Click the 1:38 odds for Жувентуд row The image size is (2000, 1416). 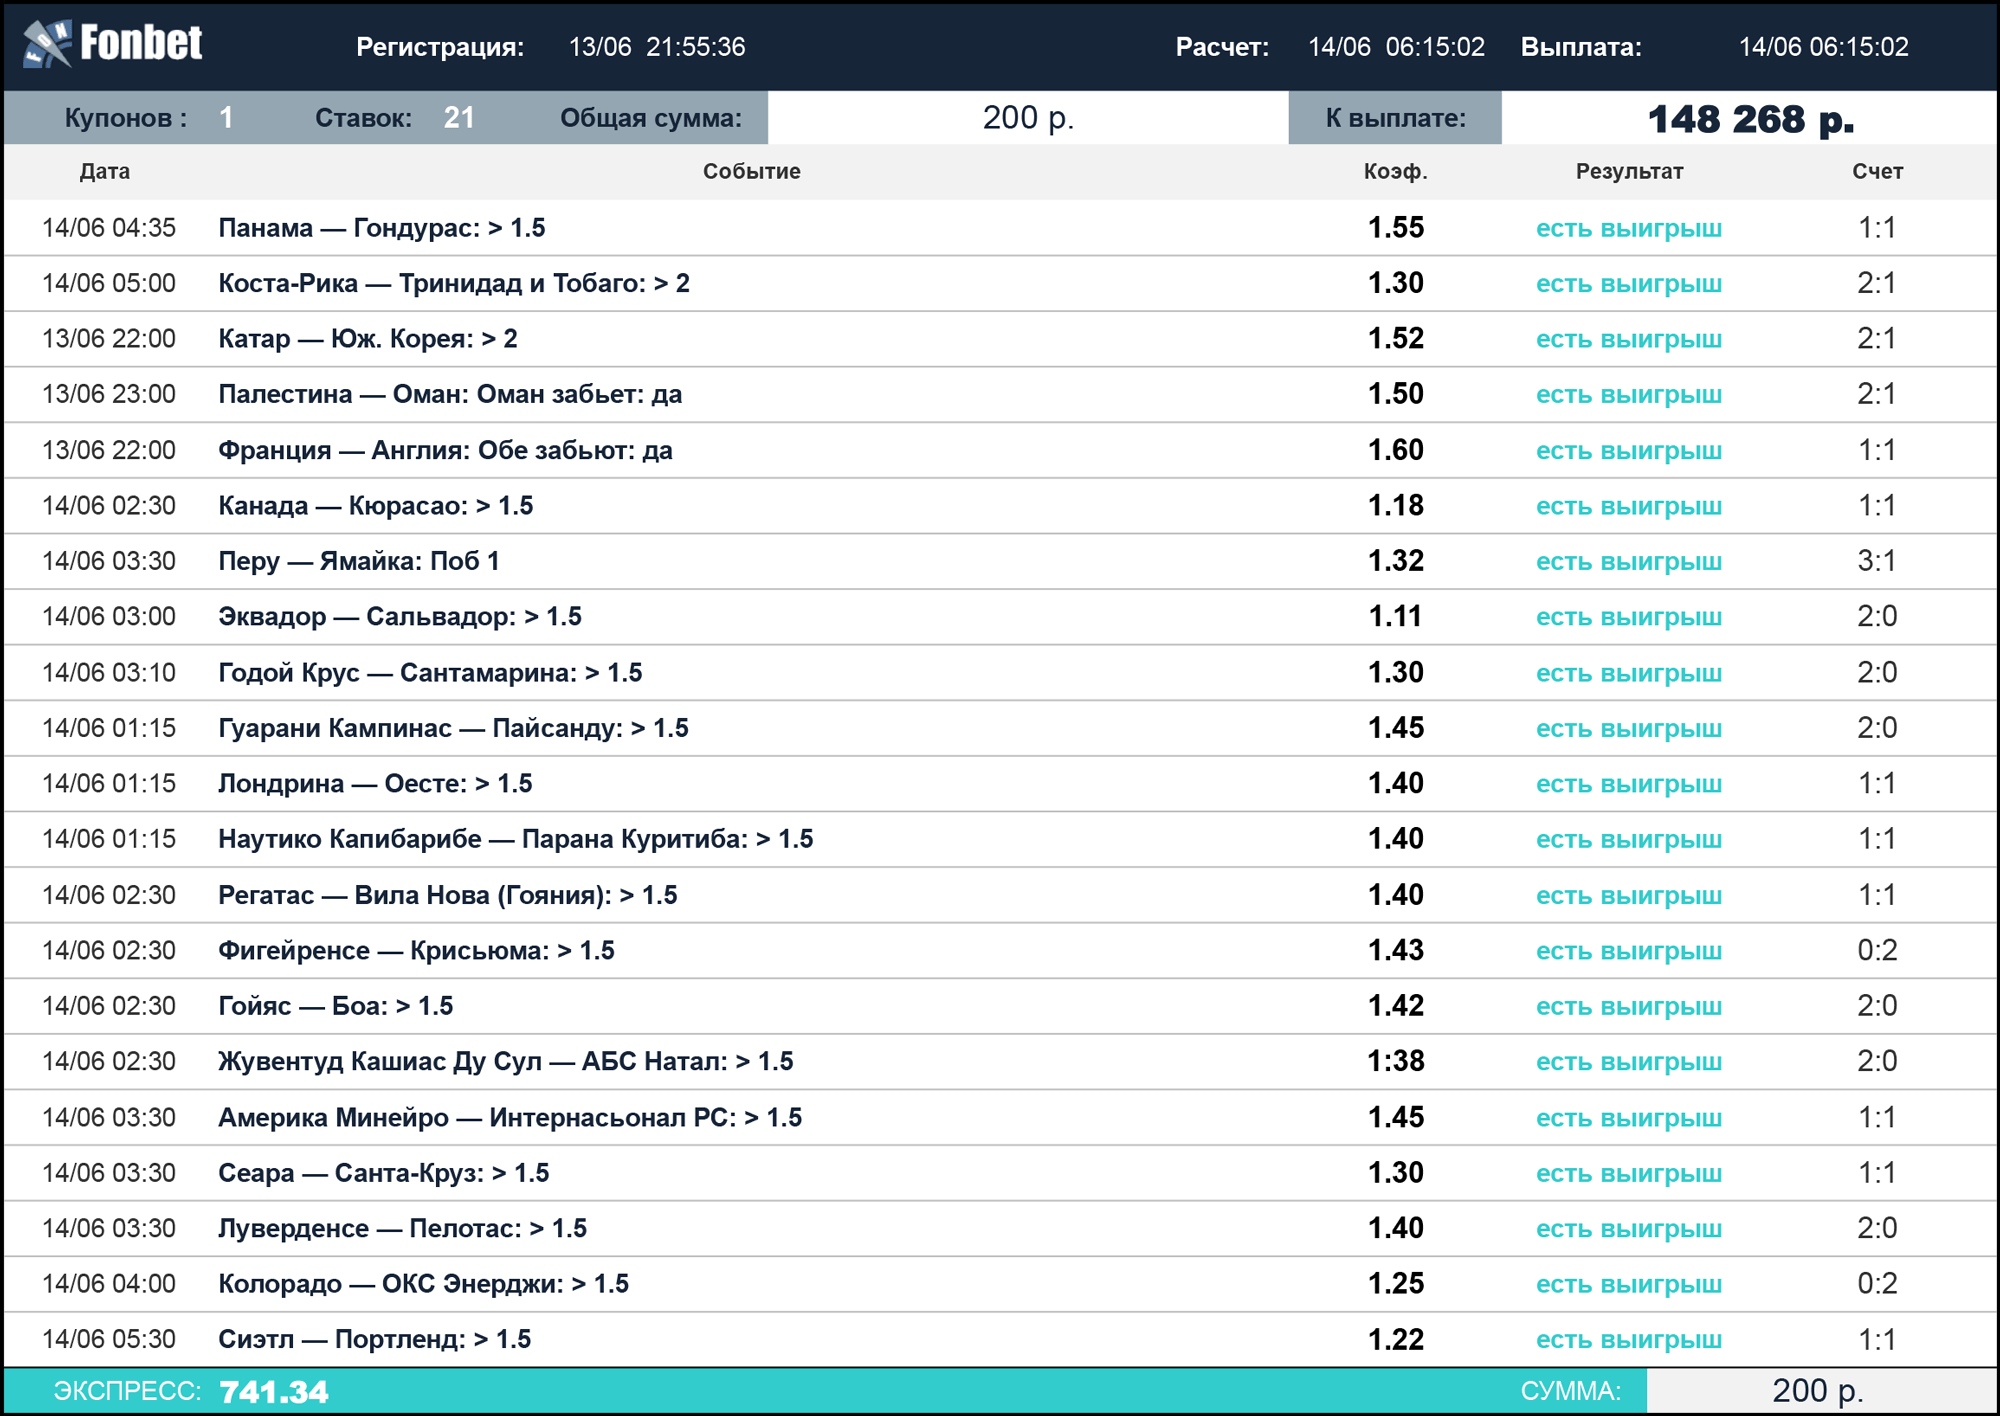(x=1395, y=1062)
